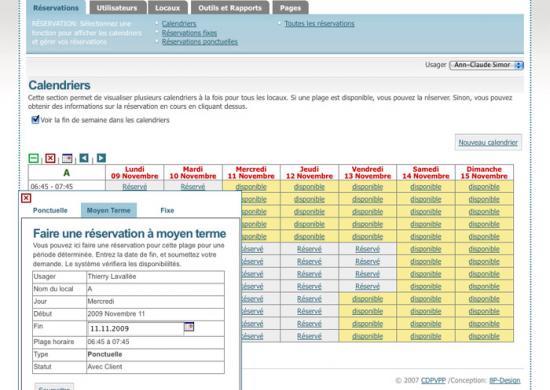Select the Moyen Terme reservation tab
The height and width of the screenshot is (390, 550).
click(109, 210)
